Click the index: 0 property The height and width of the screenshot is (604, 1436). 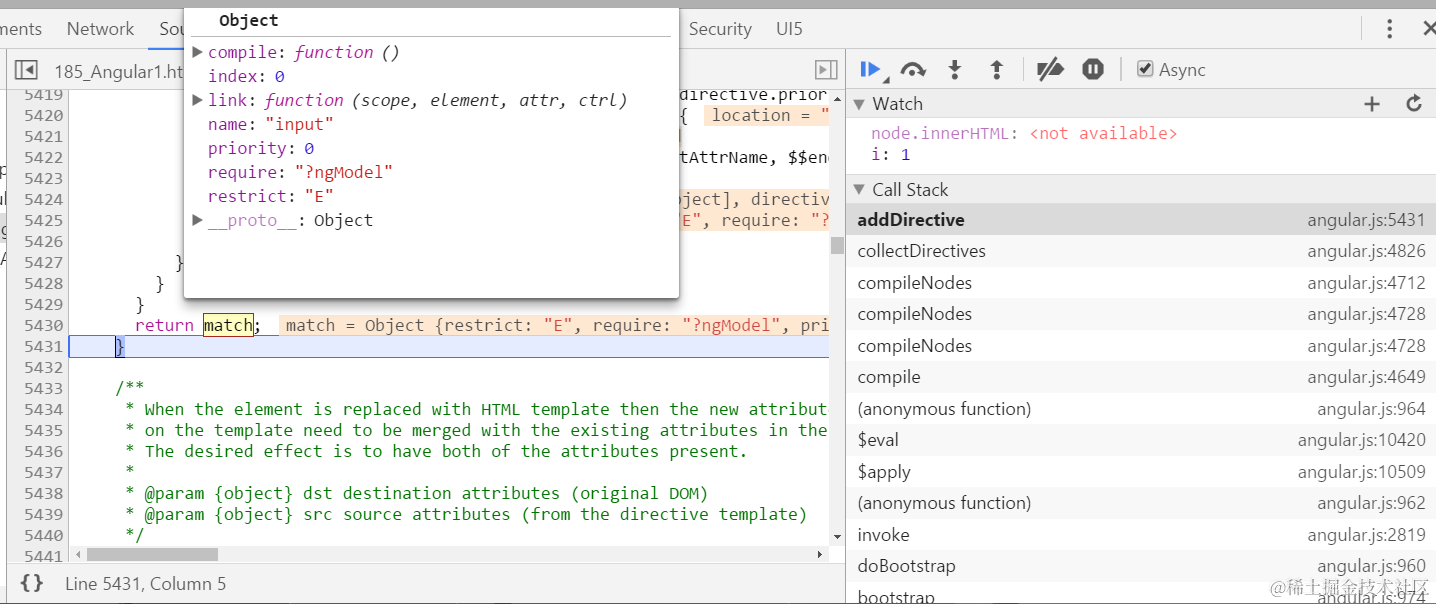(x=246, y=76)
